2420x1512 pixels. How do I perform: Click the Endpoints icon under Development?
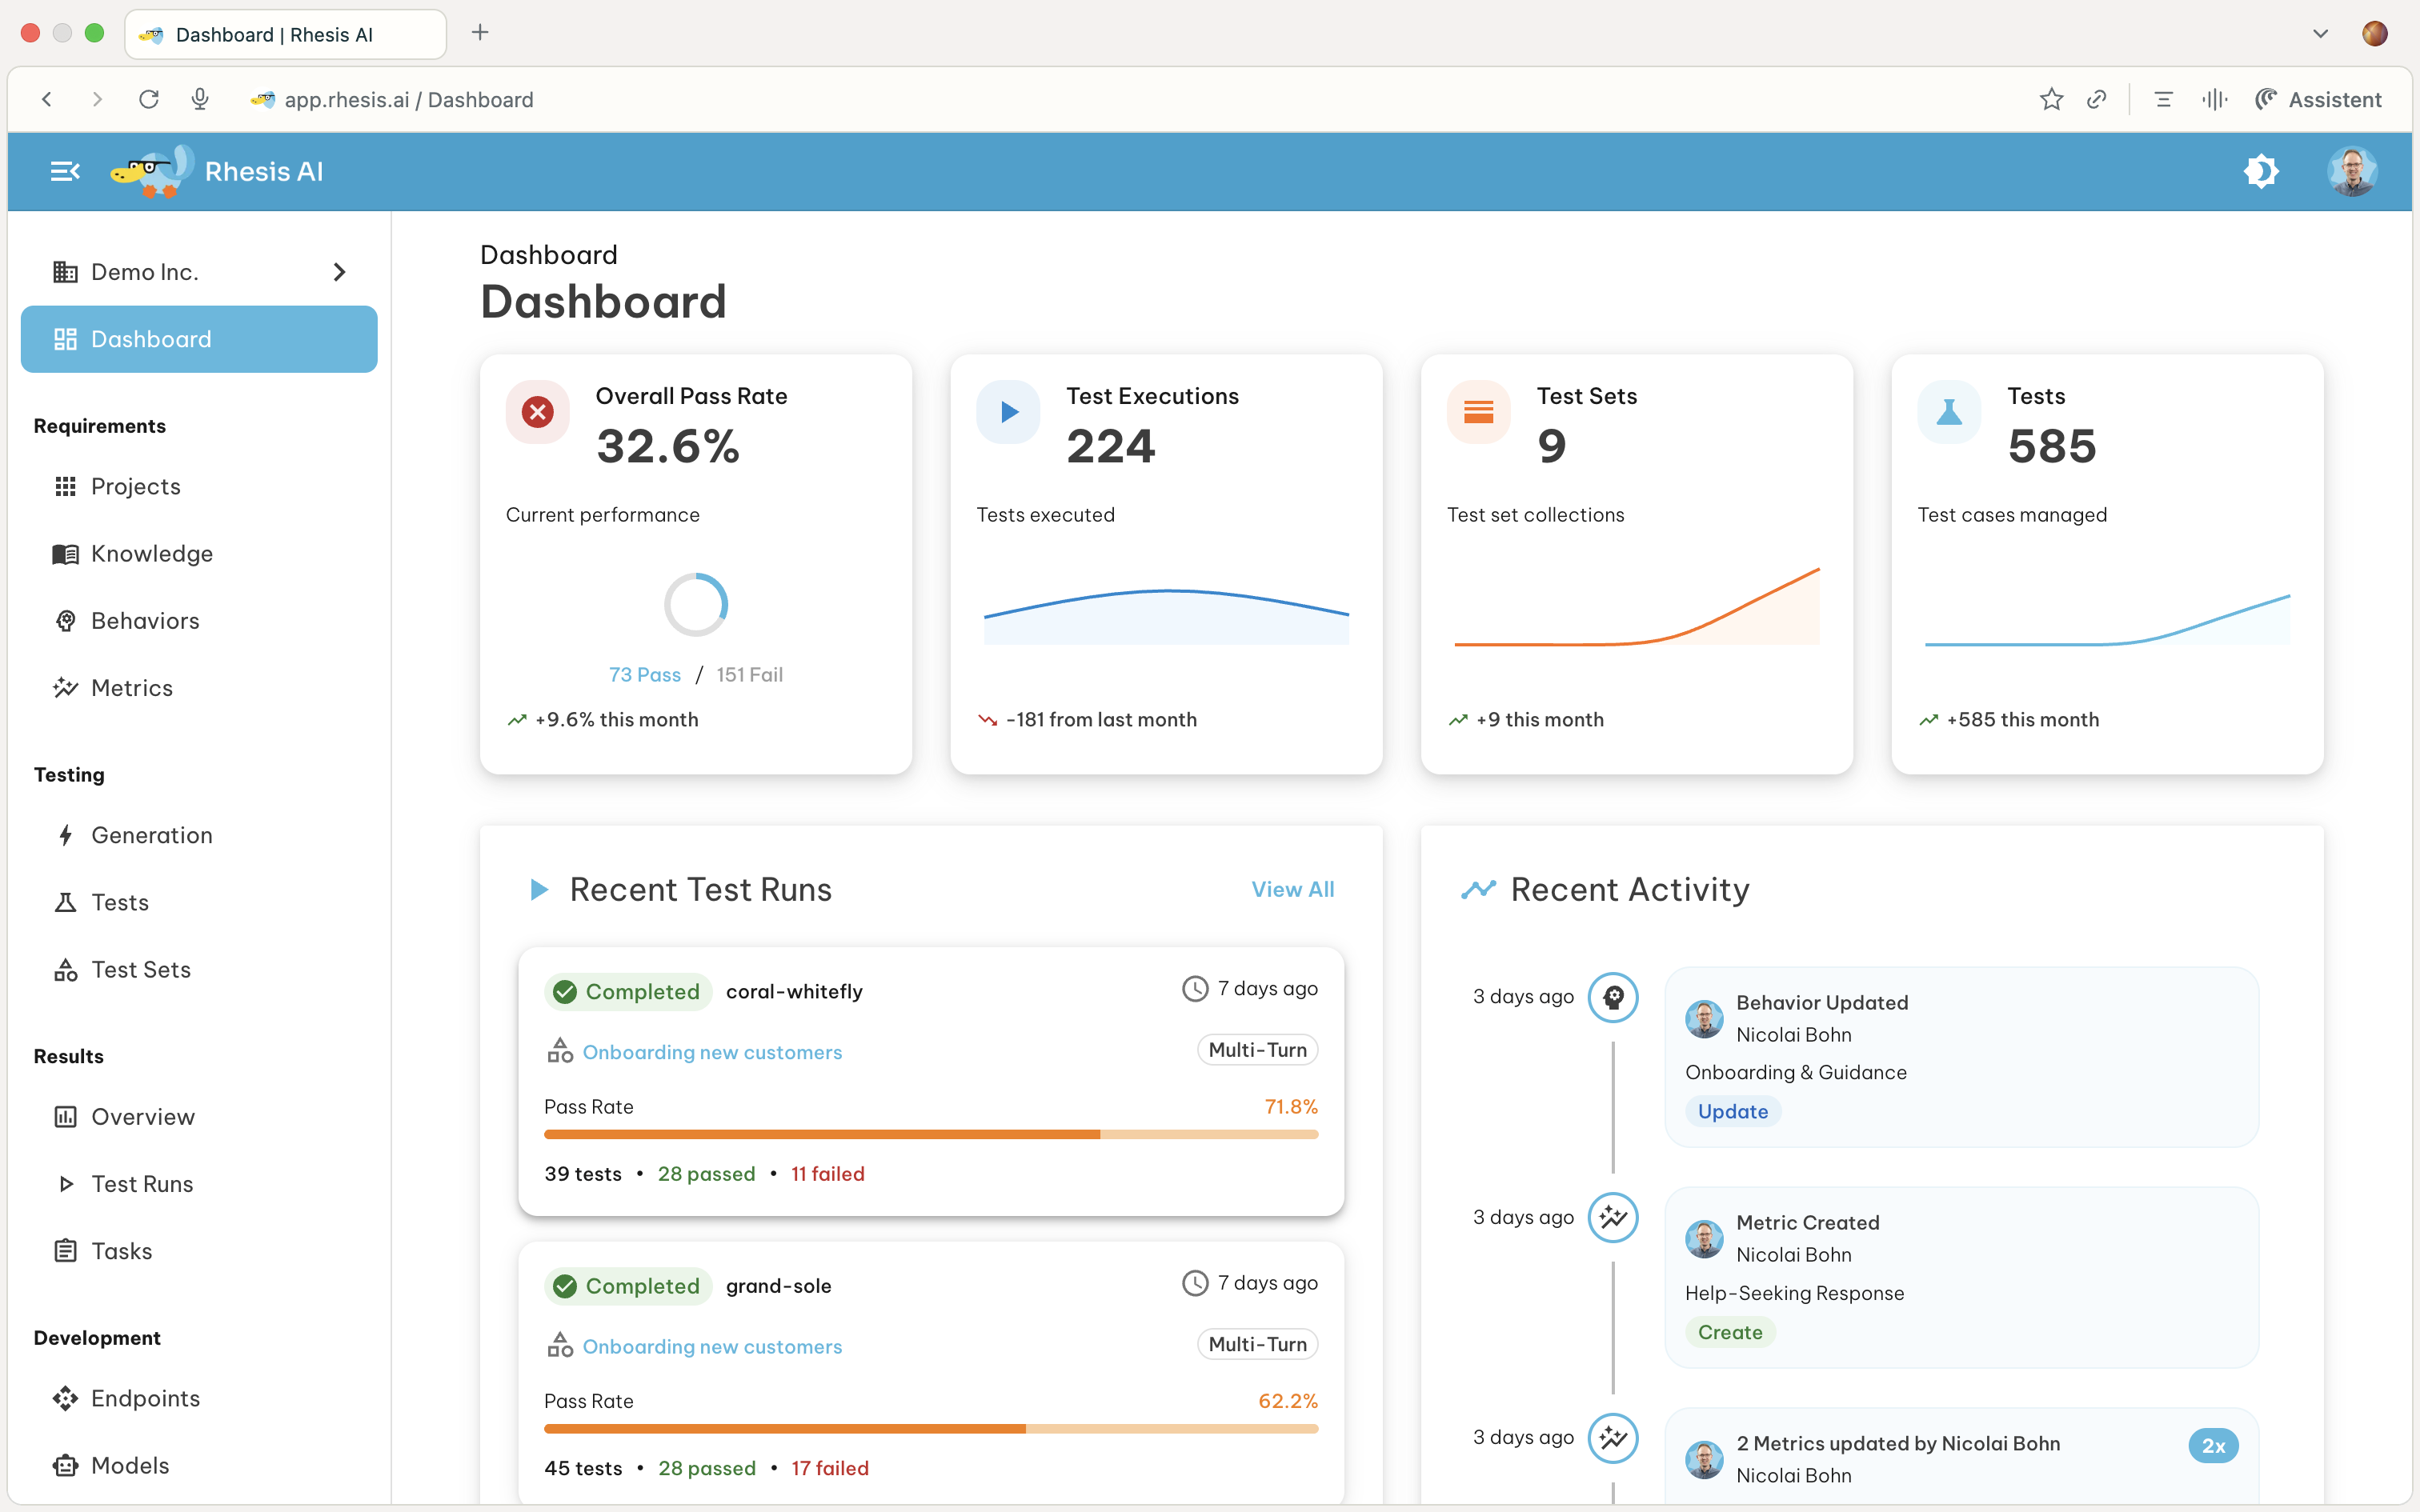coord(66,1398)
